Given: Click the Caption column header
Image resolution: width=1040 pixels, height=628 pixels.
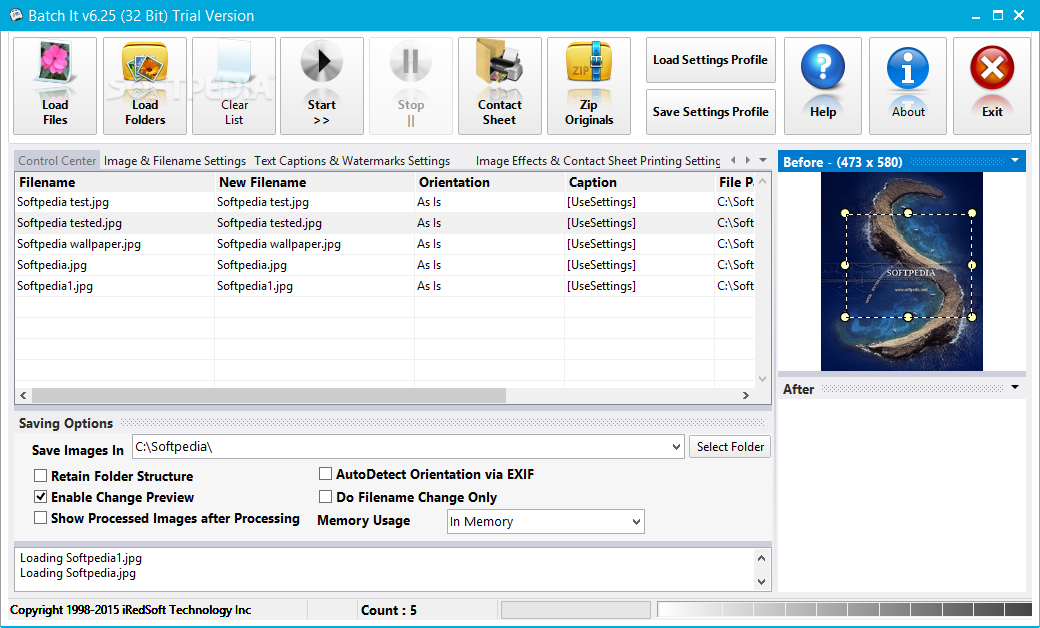Looking at the screenshot, I should pos(639,182).
